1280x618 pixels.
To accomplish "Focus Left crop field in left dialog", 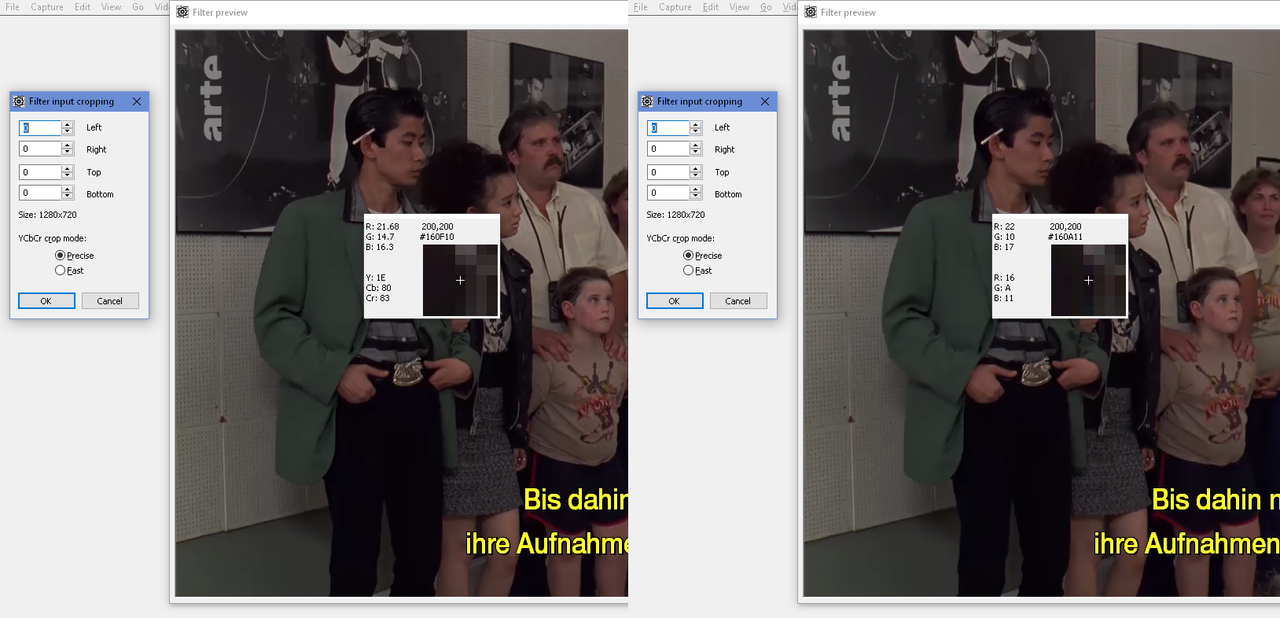I will [x=40, y=128].
